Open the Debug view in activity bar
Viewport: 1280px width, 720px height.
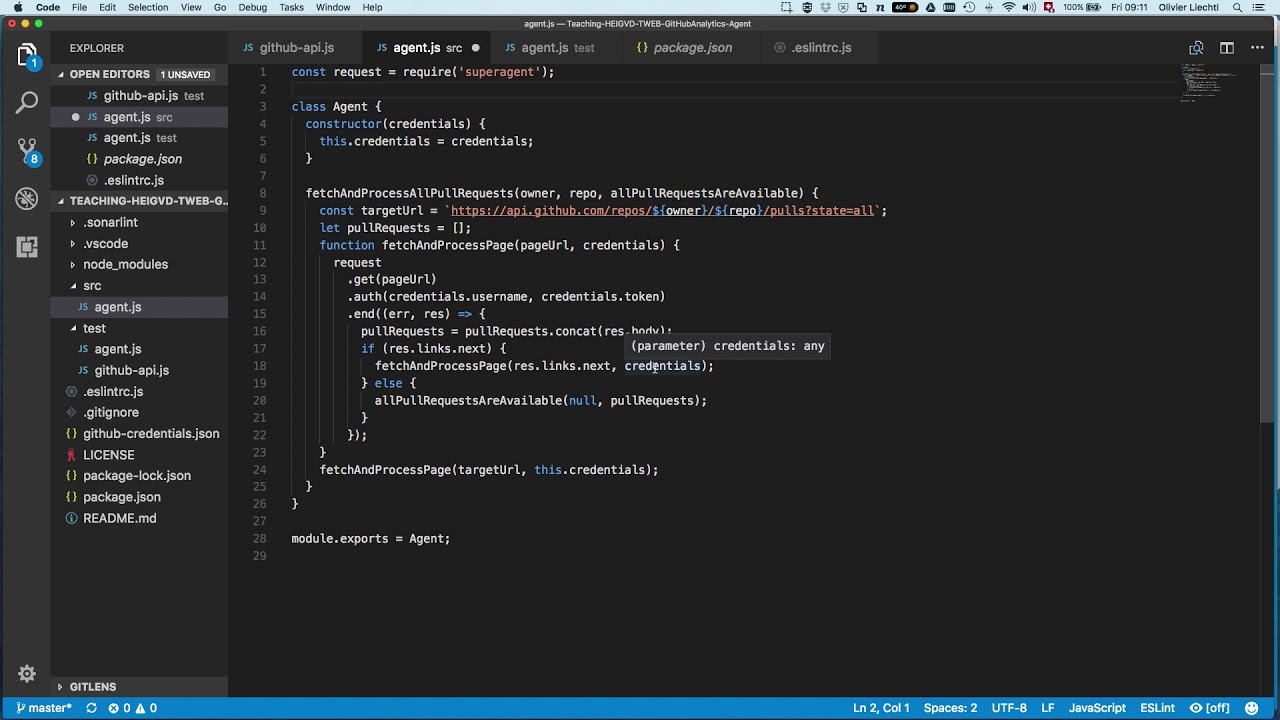click(27, 199)
